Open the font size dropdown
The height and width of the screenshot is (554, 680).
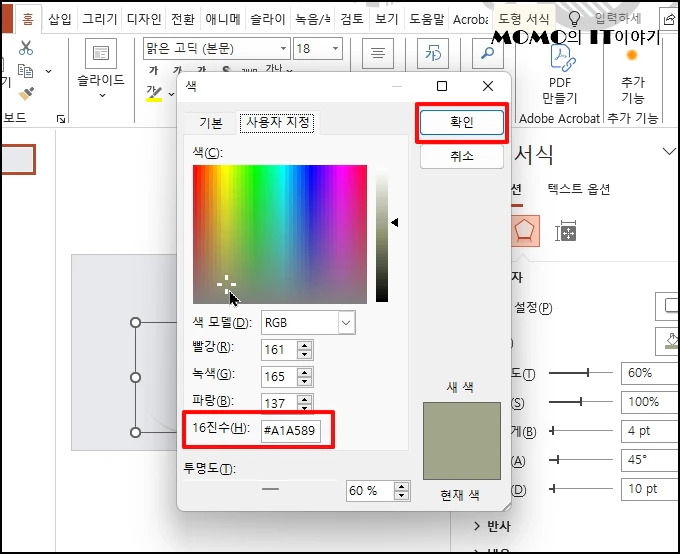tap(335, 48)
